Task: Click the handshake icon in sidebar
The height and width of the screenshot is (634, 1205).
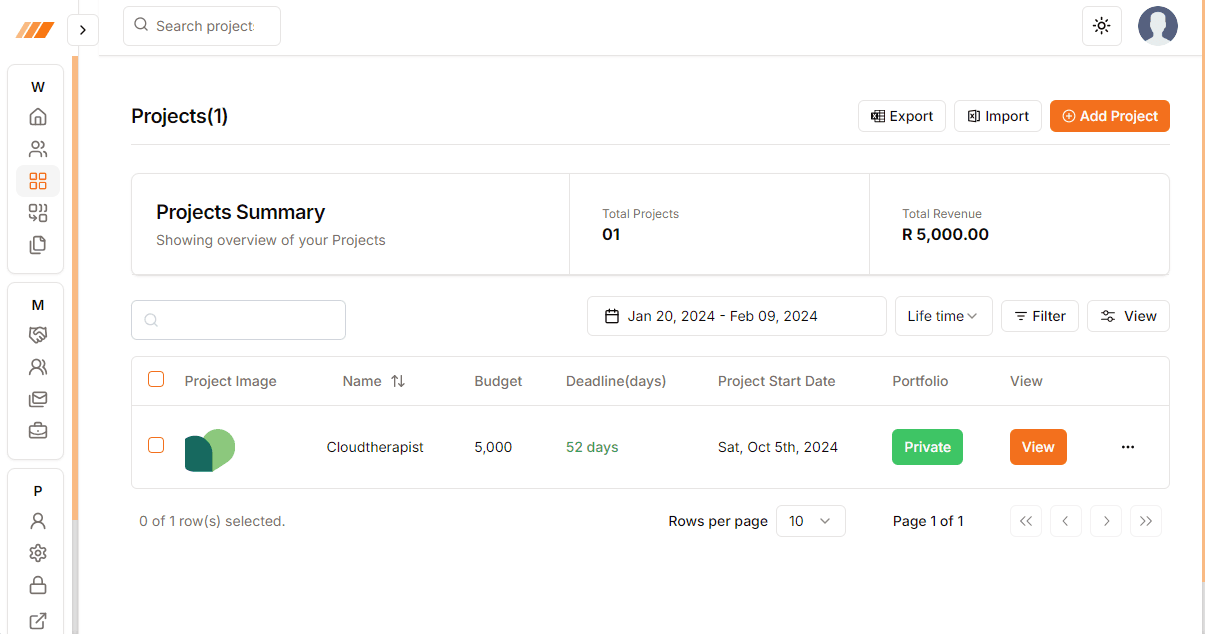Action: (38, 335)
